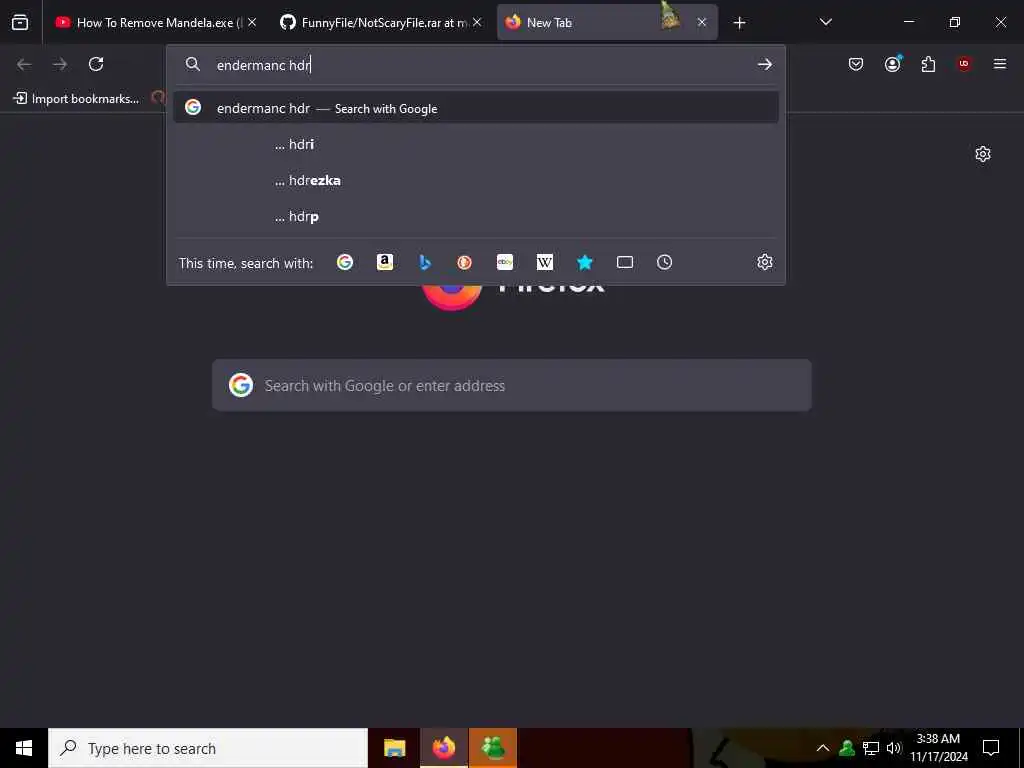Search bookmarks with the star icon
1024x768 pixels.
(584, 263)
